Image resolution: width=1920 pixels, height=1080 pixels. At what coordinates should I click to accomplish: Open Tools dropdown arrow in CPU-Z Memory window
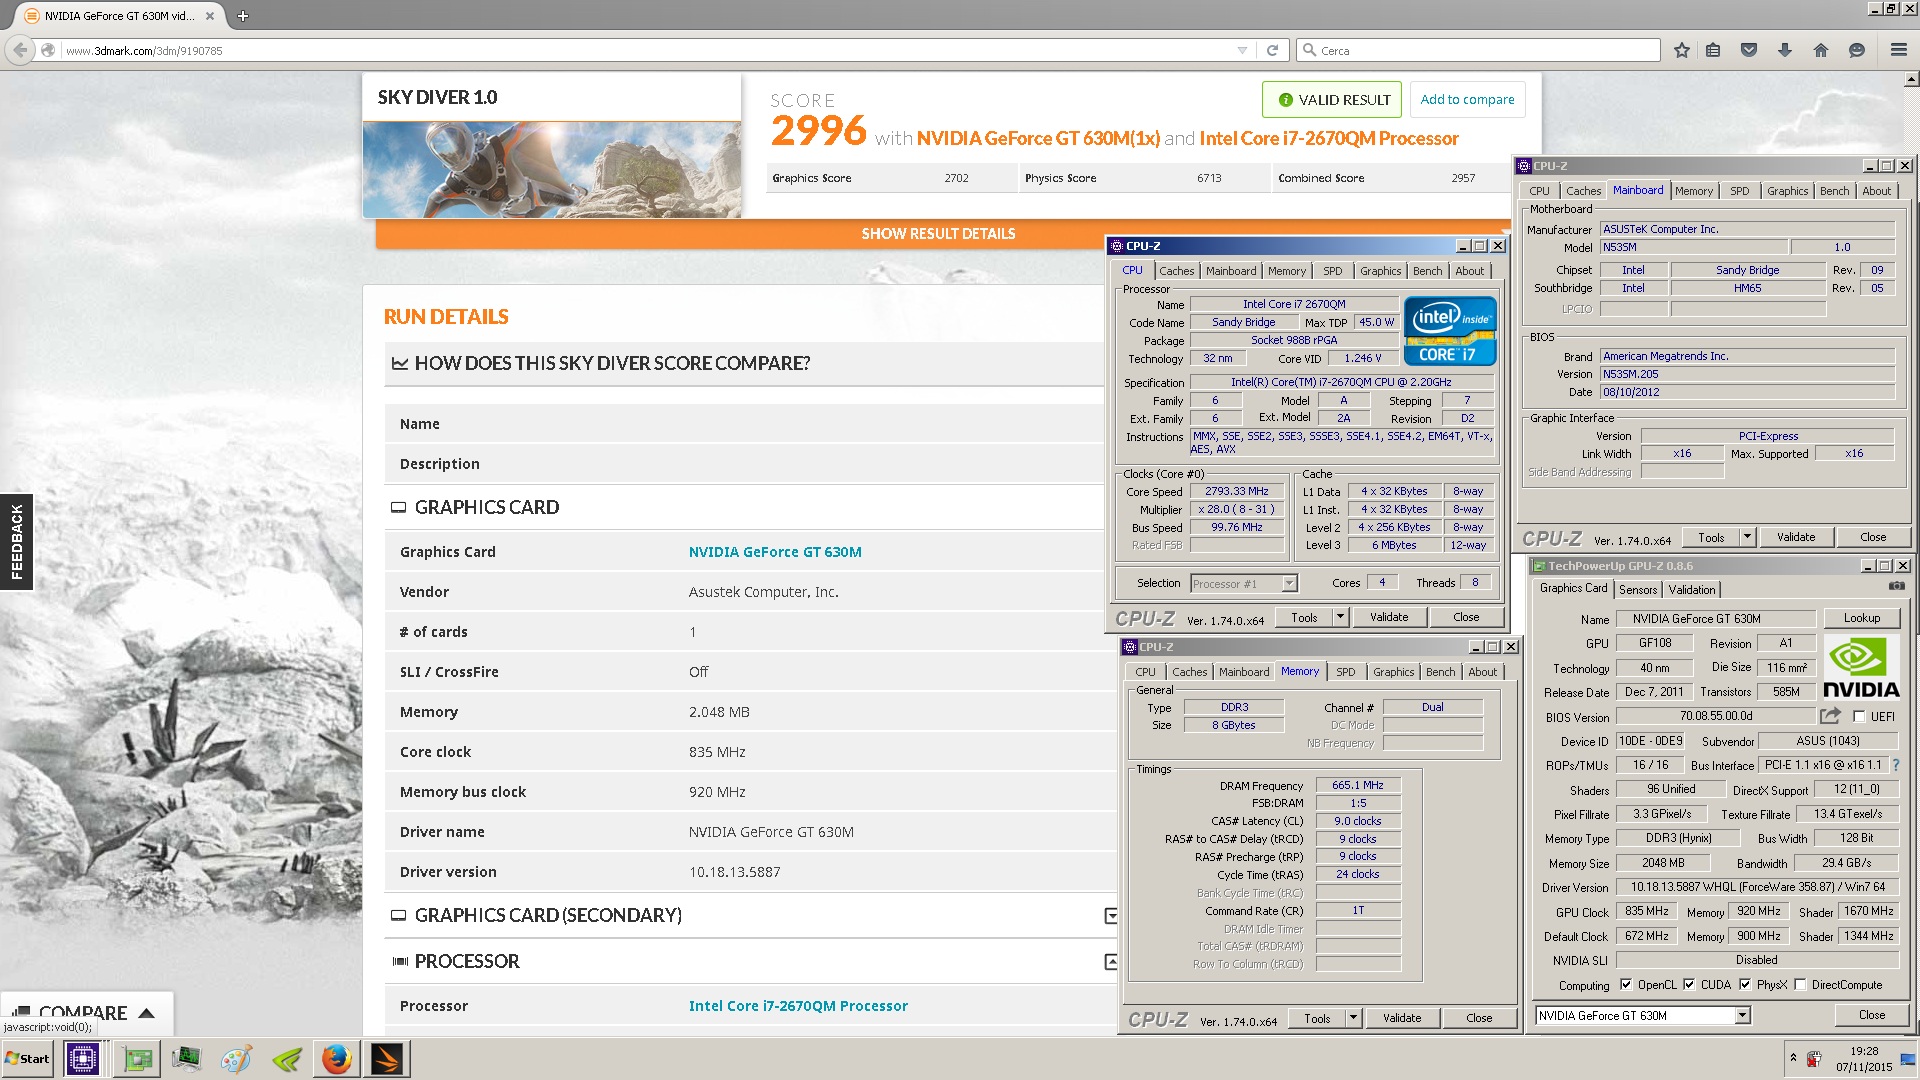1354,1018
